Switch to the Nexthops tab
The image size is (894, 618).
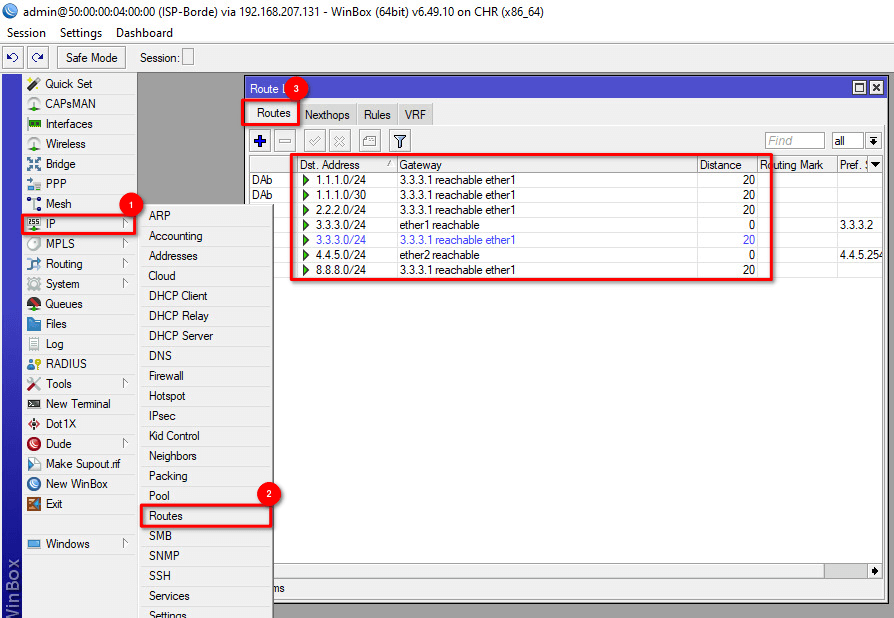tap(327, 114)
